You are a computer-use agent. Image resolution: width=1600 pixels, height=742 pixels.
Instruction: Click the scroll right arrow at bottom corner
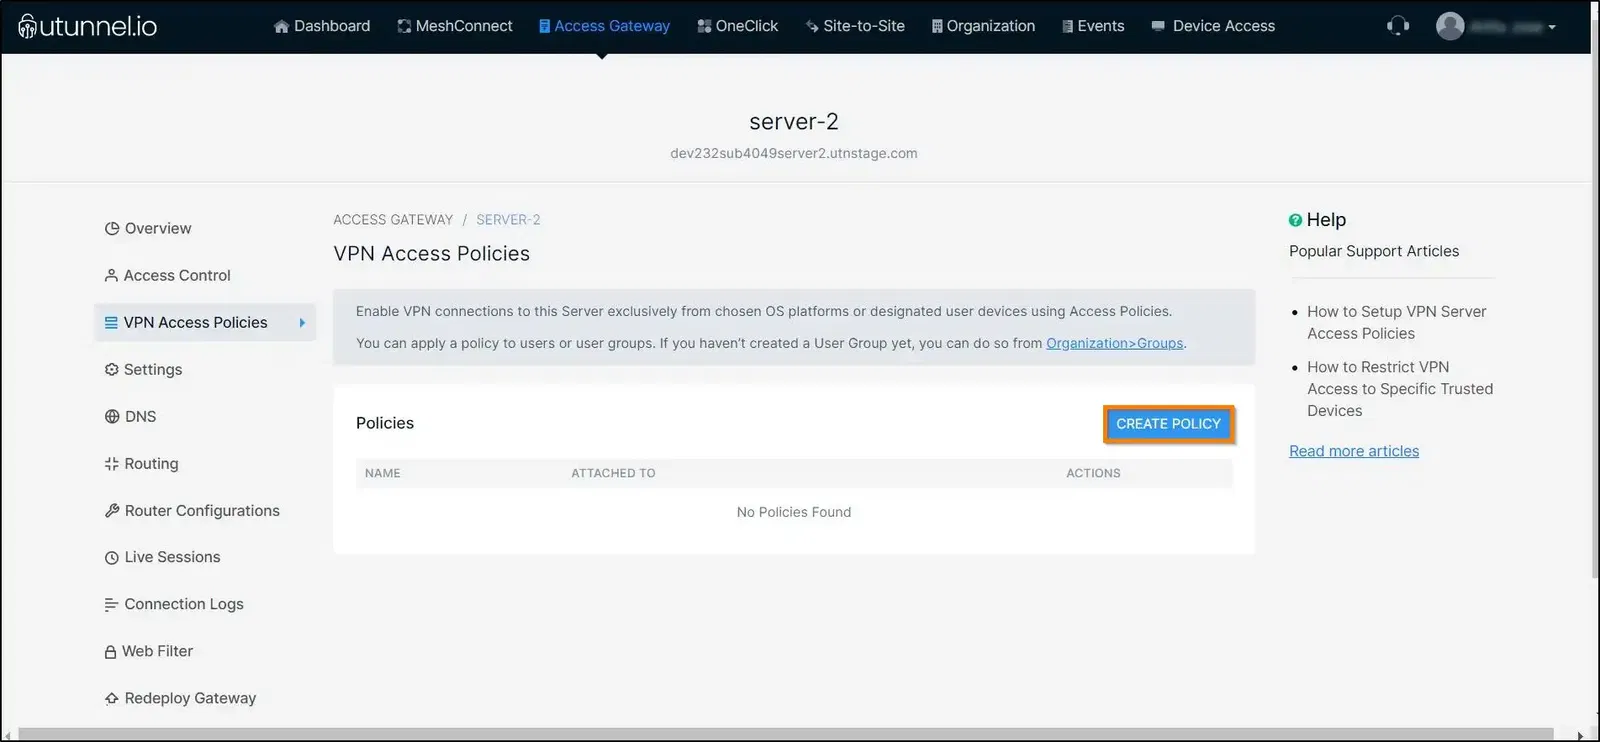pyautogui.click(x=1580, y=735)
